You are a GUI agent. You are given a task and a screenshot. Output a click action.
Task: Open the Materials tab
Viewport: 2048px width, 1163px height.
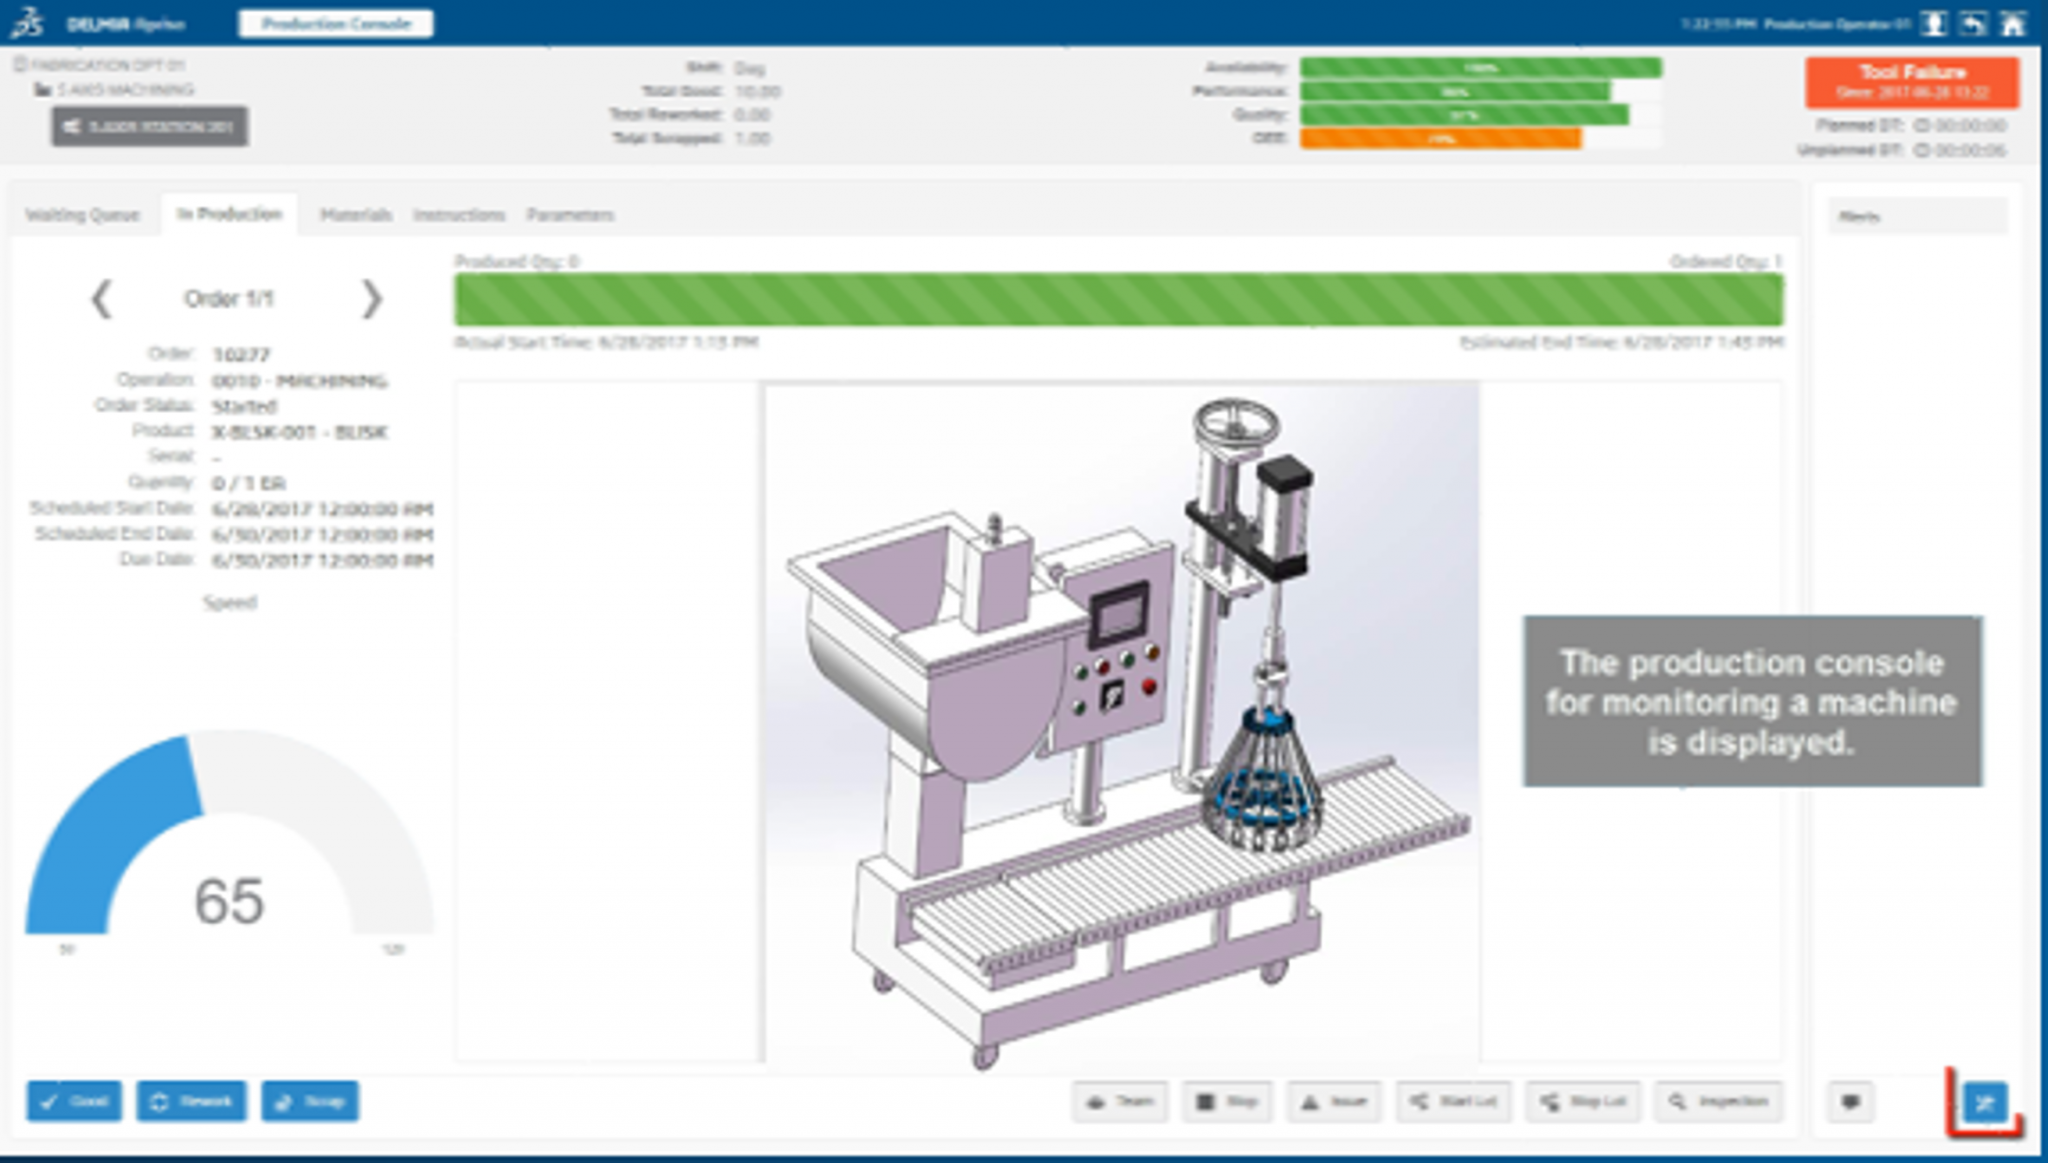coord(355,215)
